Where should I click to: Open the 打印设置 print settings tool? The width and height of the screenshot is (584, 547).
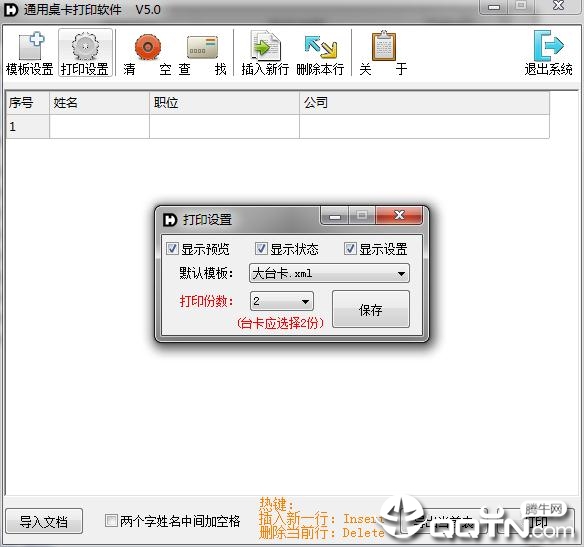pyautogui.click(x=85, y=53)
